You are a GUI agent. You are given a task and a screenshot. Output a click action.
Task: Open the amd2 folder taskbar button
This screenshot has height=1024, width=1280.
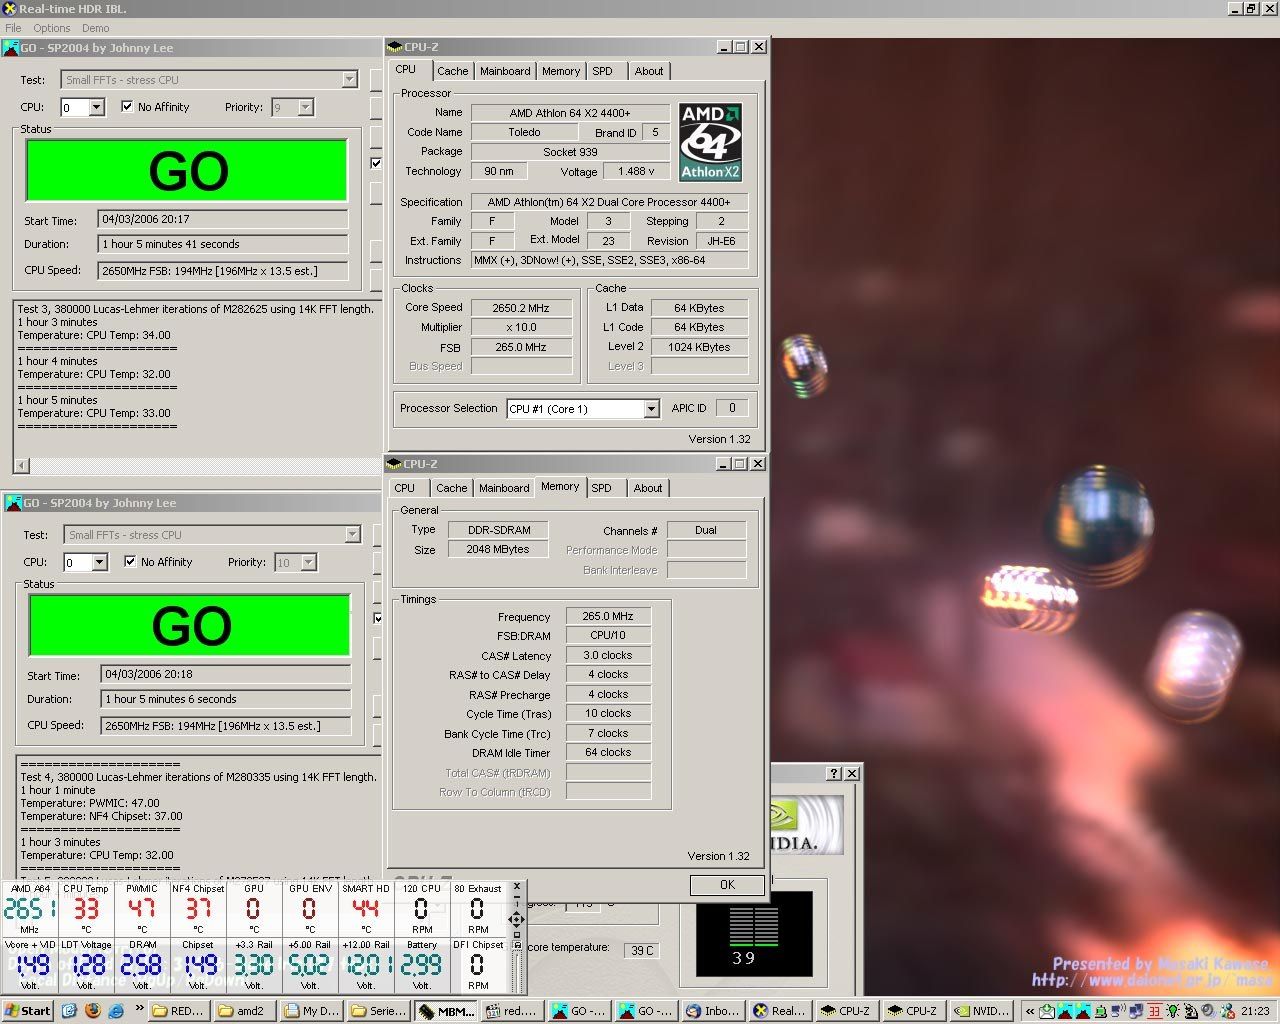tap(244, 1011)
